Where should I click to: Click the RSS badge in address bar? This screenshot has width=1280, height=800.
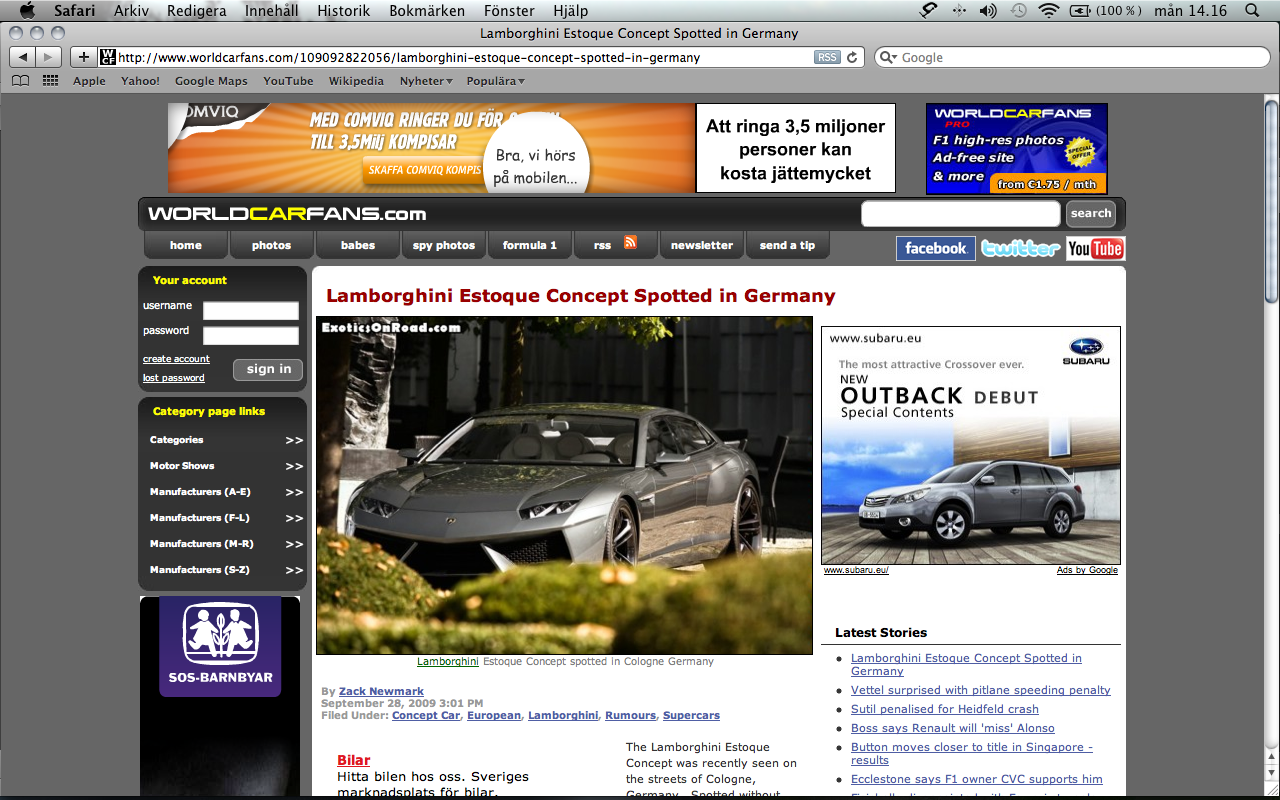(x=827, y=57)
